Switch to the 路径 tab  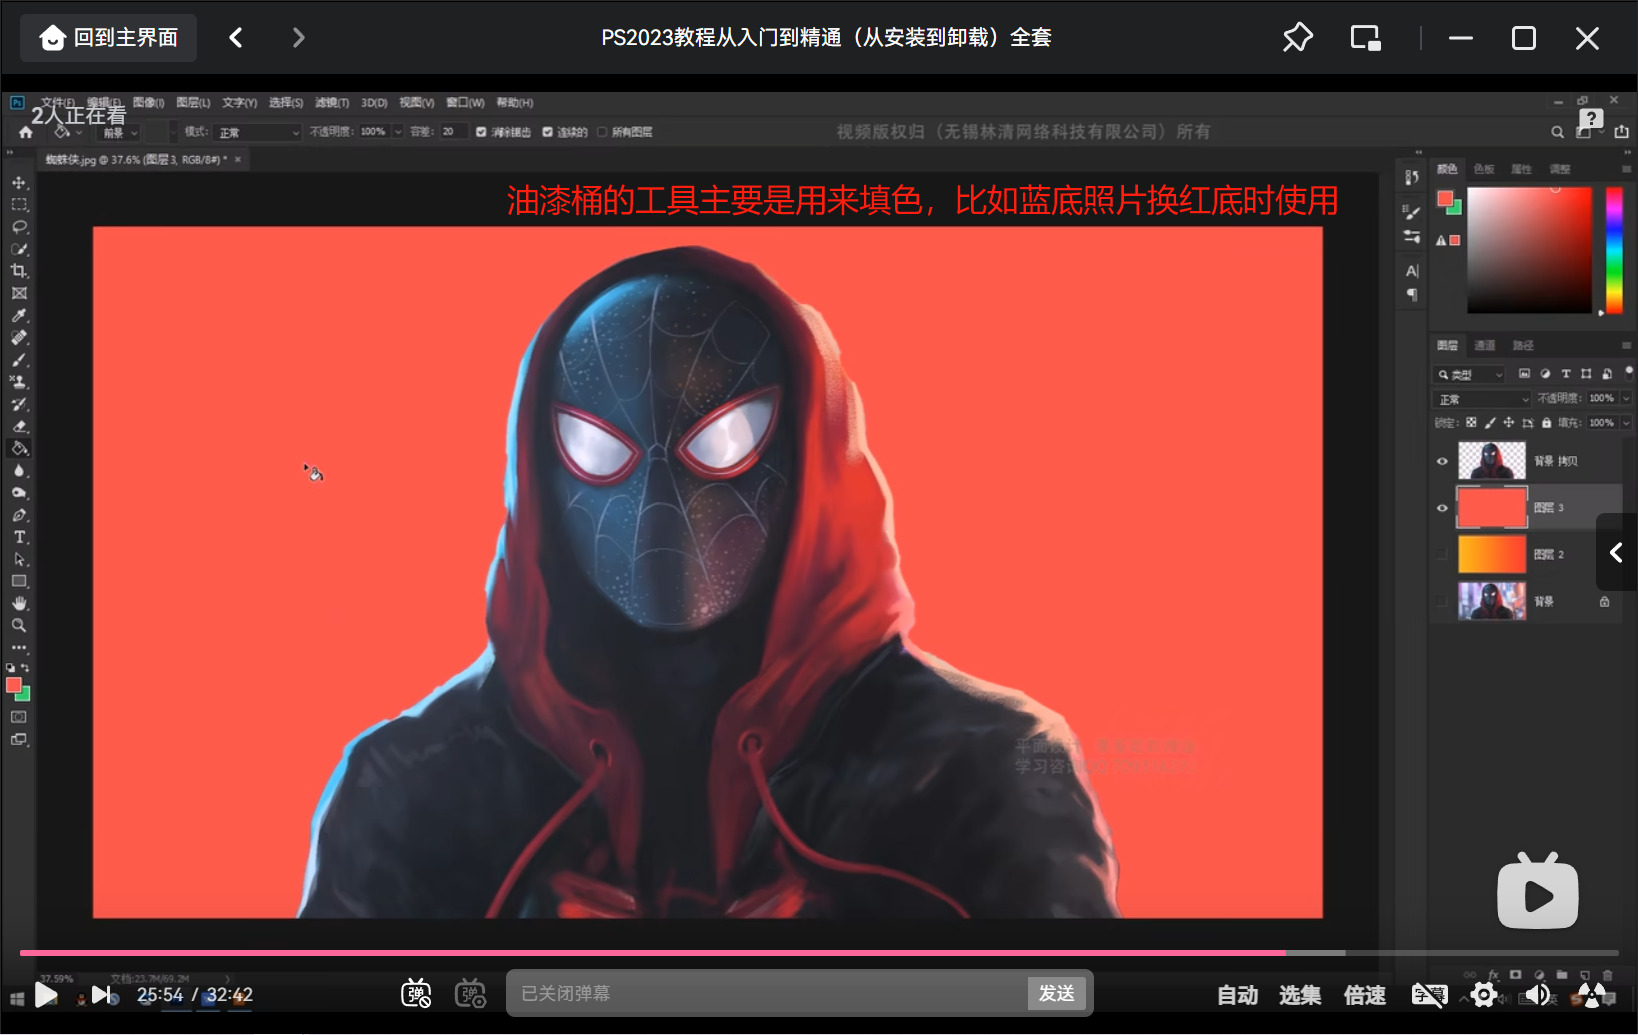1523,345
